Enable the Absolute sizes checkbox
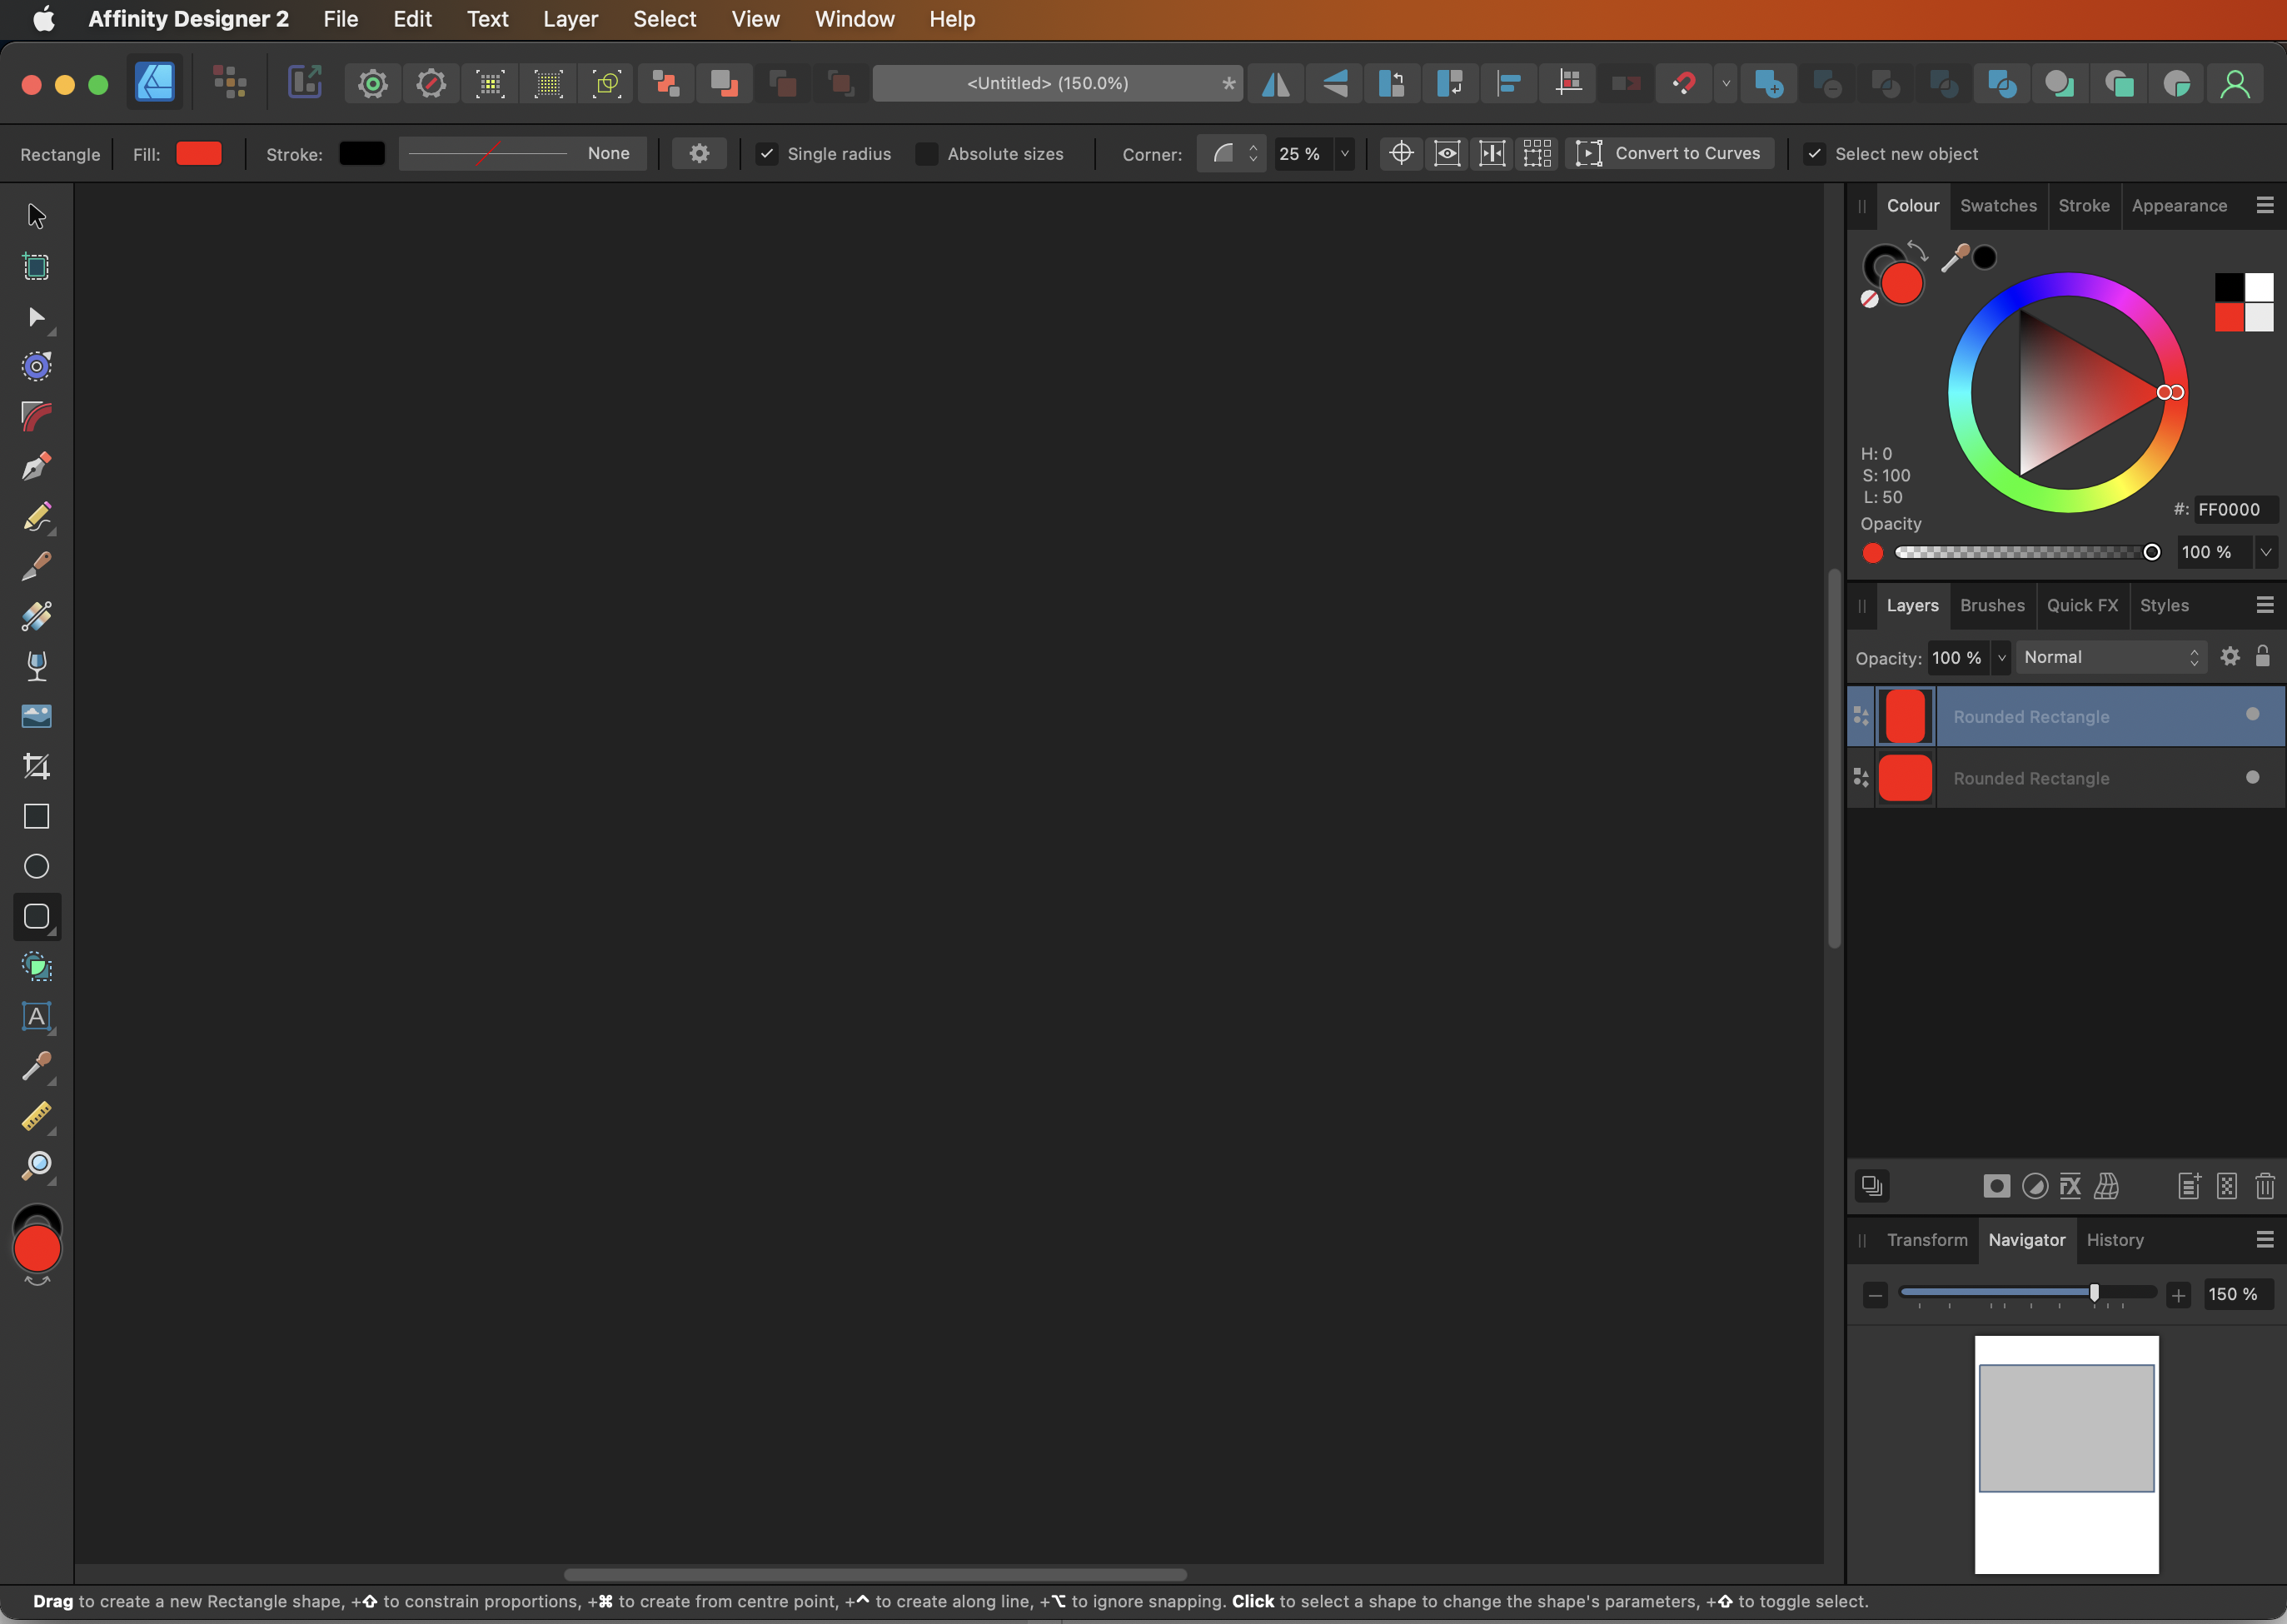2287x1624 pixels. [x=927, y=154]
